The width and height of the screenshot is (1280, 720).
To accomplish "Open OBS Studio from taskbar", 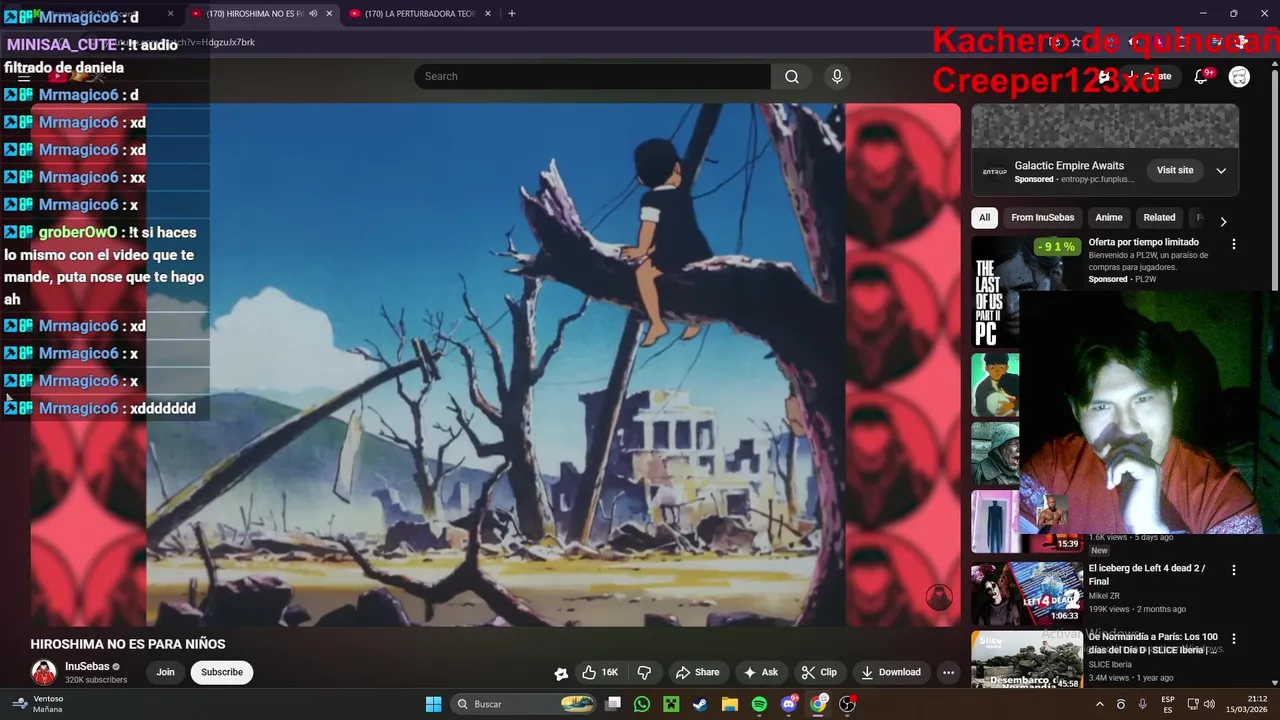I will click(x=847, y=704).
